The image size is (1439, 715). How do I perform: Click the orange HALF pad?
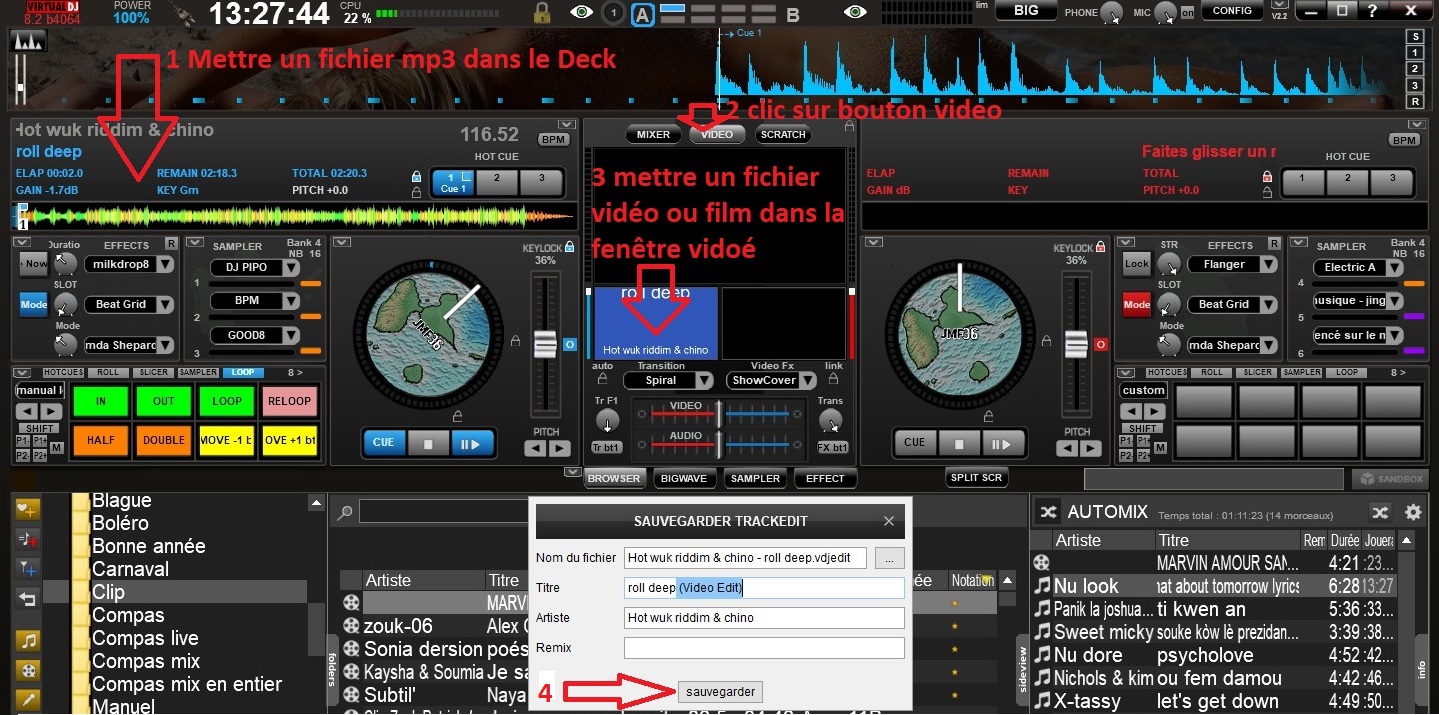tap(101, 440)
